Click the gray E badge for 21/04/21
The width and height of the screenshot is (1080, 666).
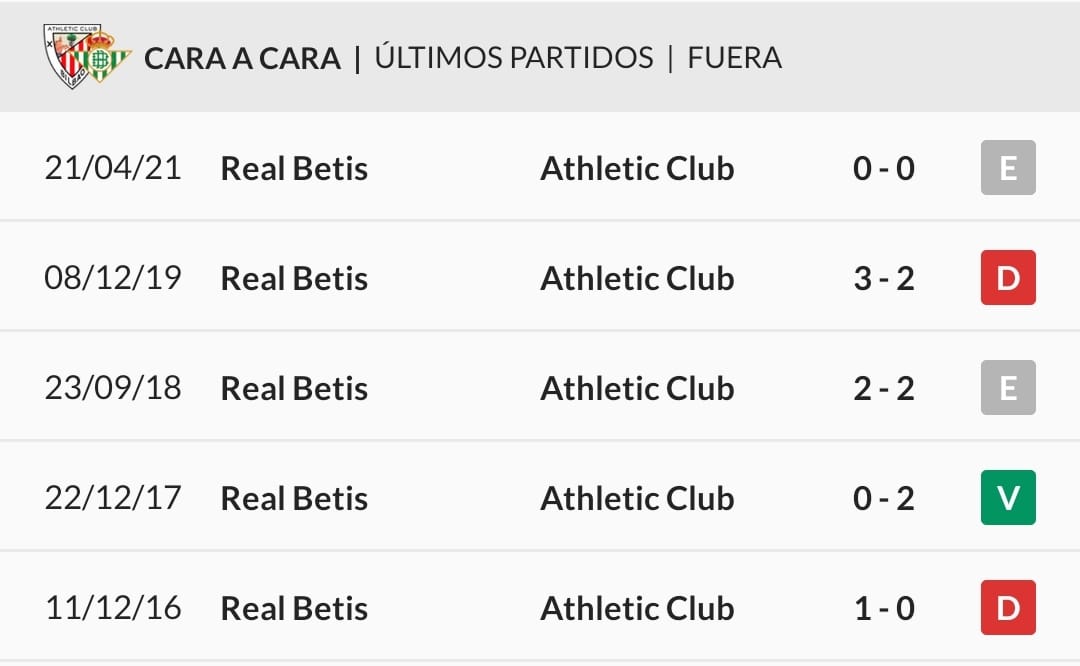coord(1008,168)
